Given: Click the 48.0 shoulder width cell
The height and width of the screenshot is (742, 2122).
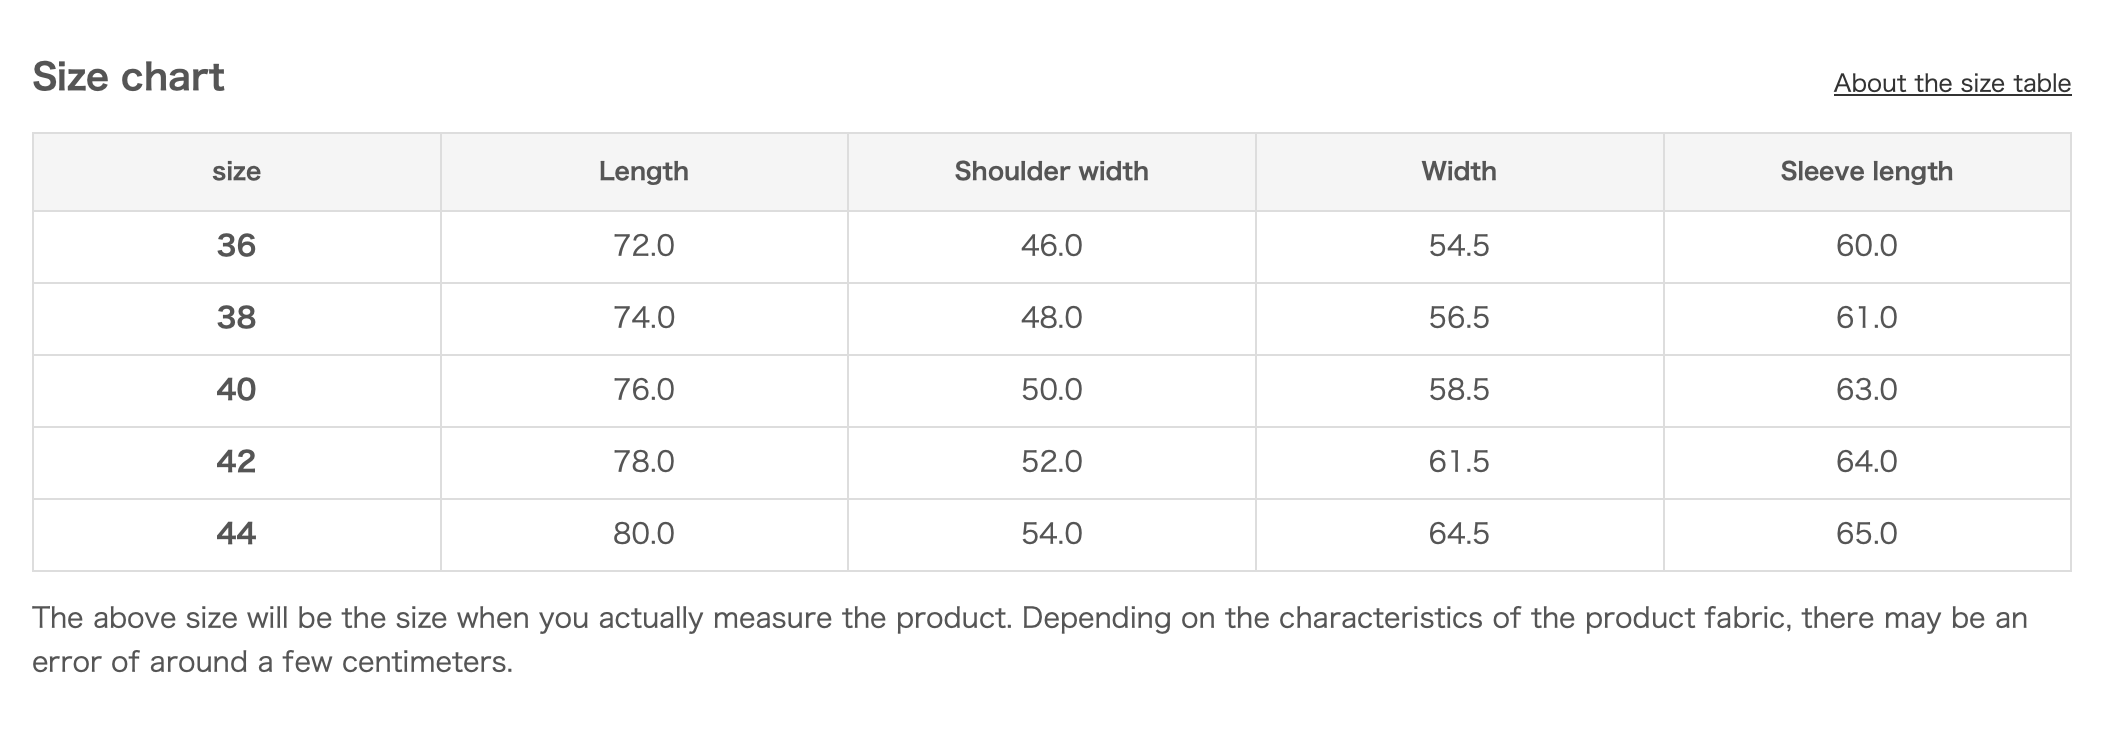Looking at the screenshot, I should (x=1051, y=317).
